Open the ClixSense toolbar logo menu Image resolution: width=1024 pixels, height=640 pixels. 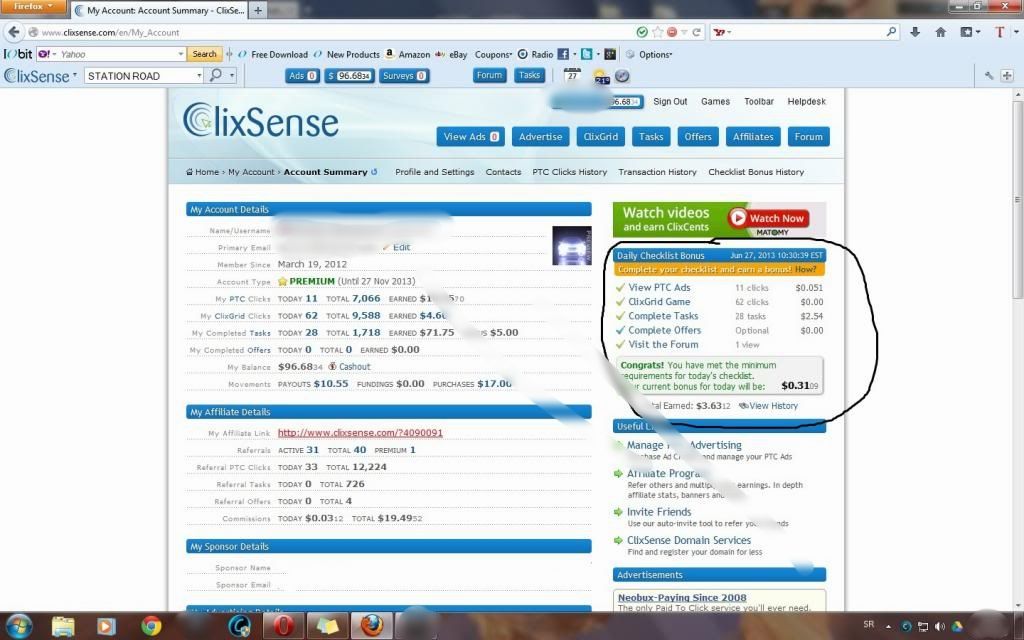(x=40, y=76)
